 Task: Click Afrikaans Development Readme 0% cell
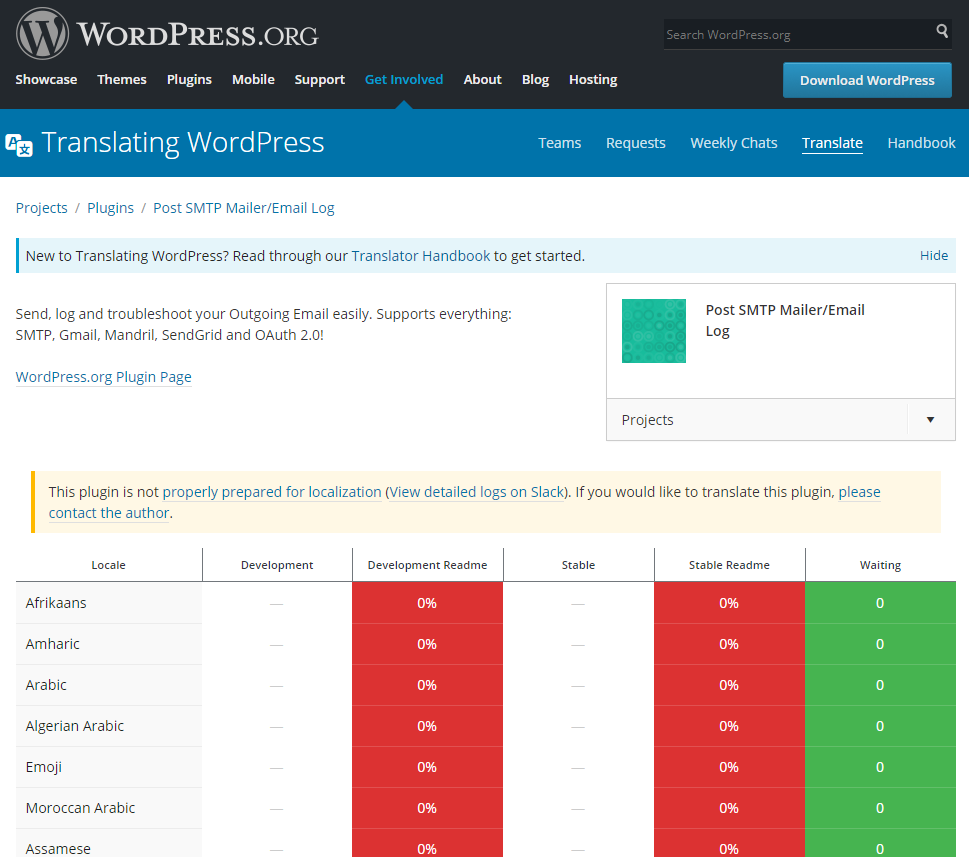427,603
